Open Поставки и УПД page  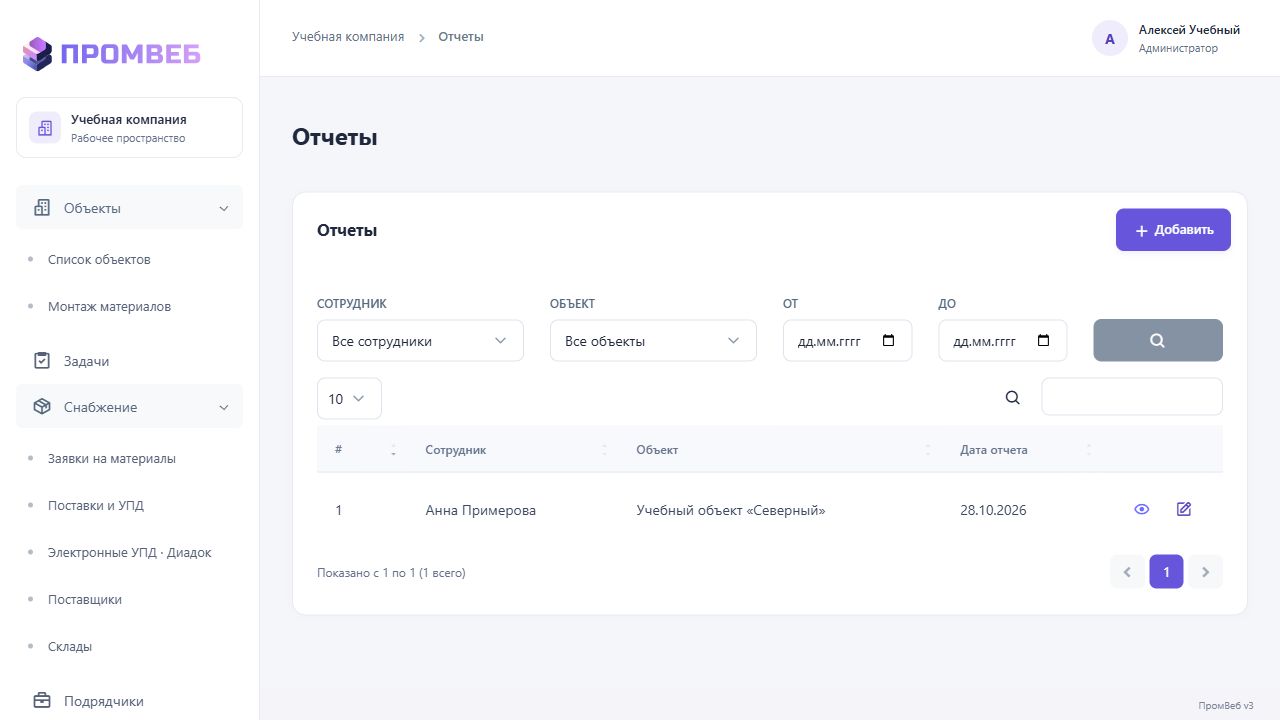(96, 505)
